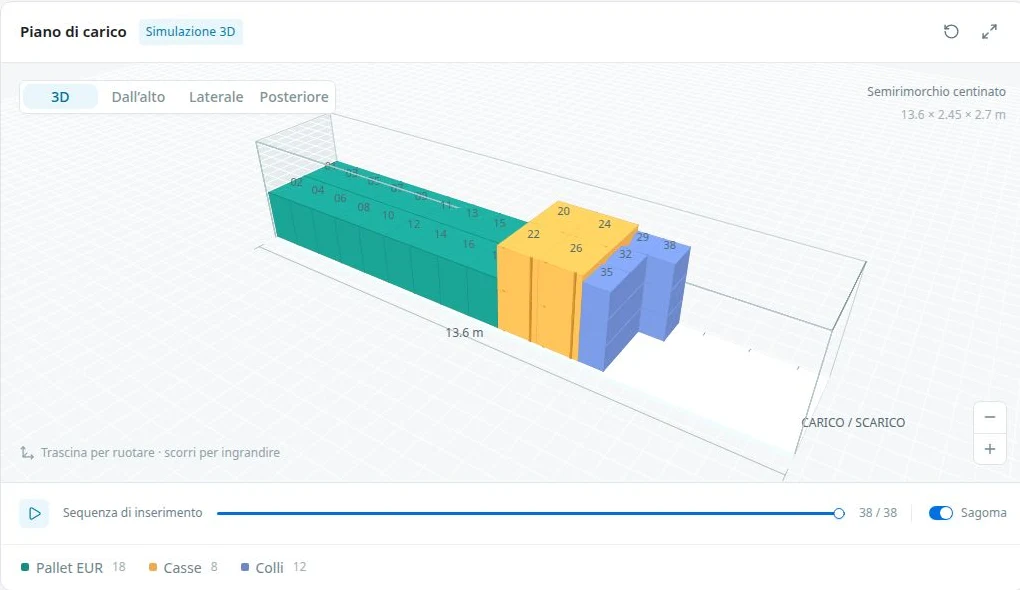Image resolution: width=1020 pixels, height=590 pixels.
Task: Toggle the Sagoma switch
Action: pyautogui.click(x=941, y=513)
